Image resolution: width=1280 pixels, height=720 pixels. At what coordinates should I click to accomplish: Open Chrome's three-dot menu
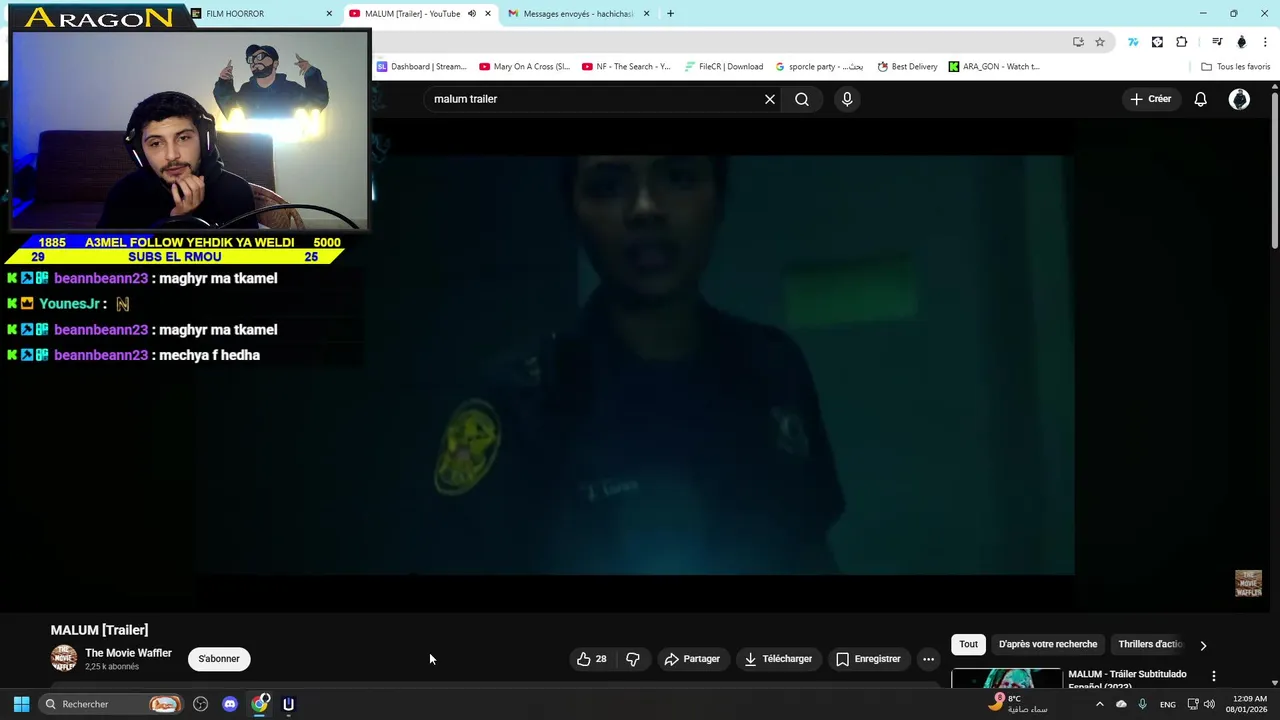[x=1266, y=42]
